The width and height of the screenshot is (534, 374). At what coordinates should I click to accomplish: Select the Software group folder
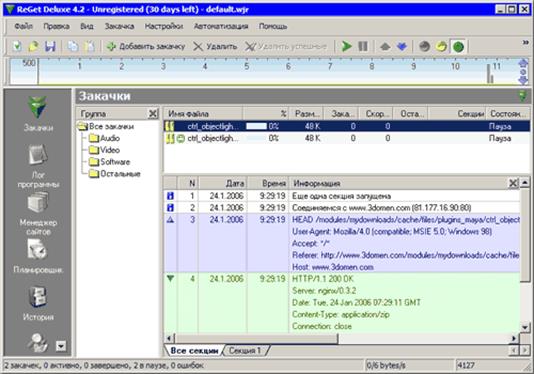(x=110, y=162)
